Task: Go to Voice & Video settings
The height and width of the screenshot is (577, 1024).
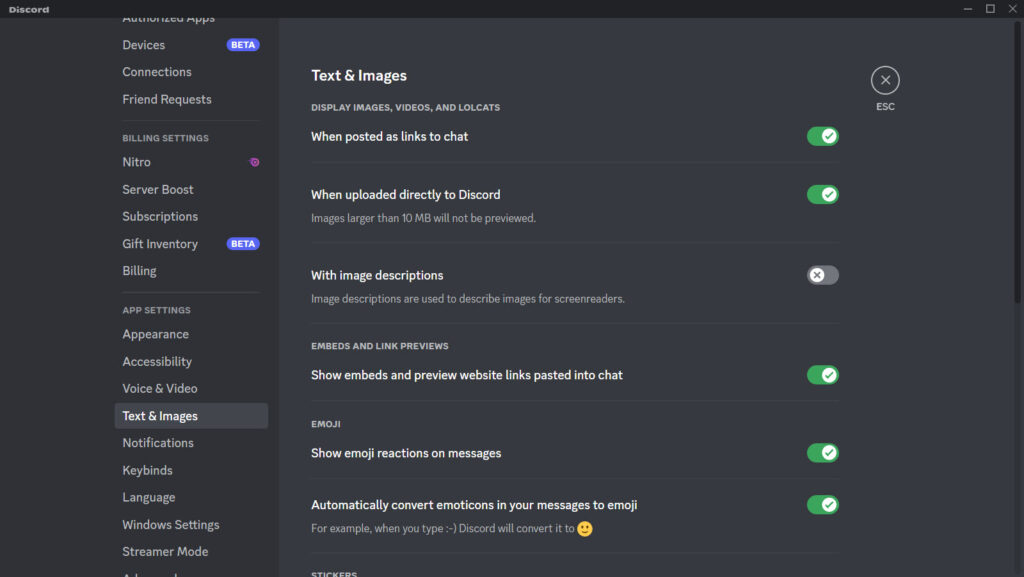Action: pos(160,388)
